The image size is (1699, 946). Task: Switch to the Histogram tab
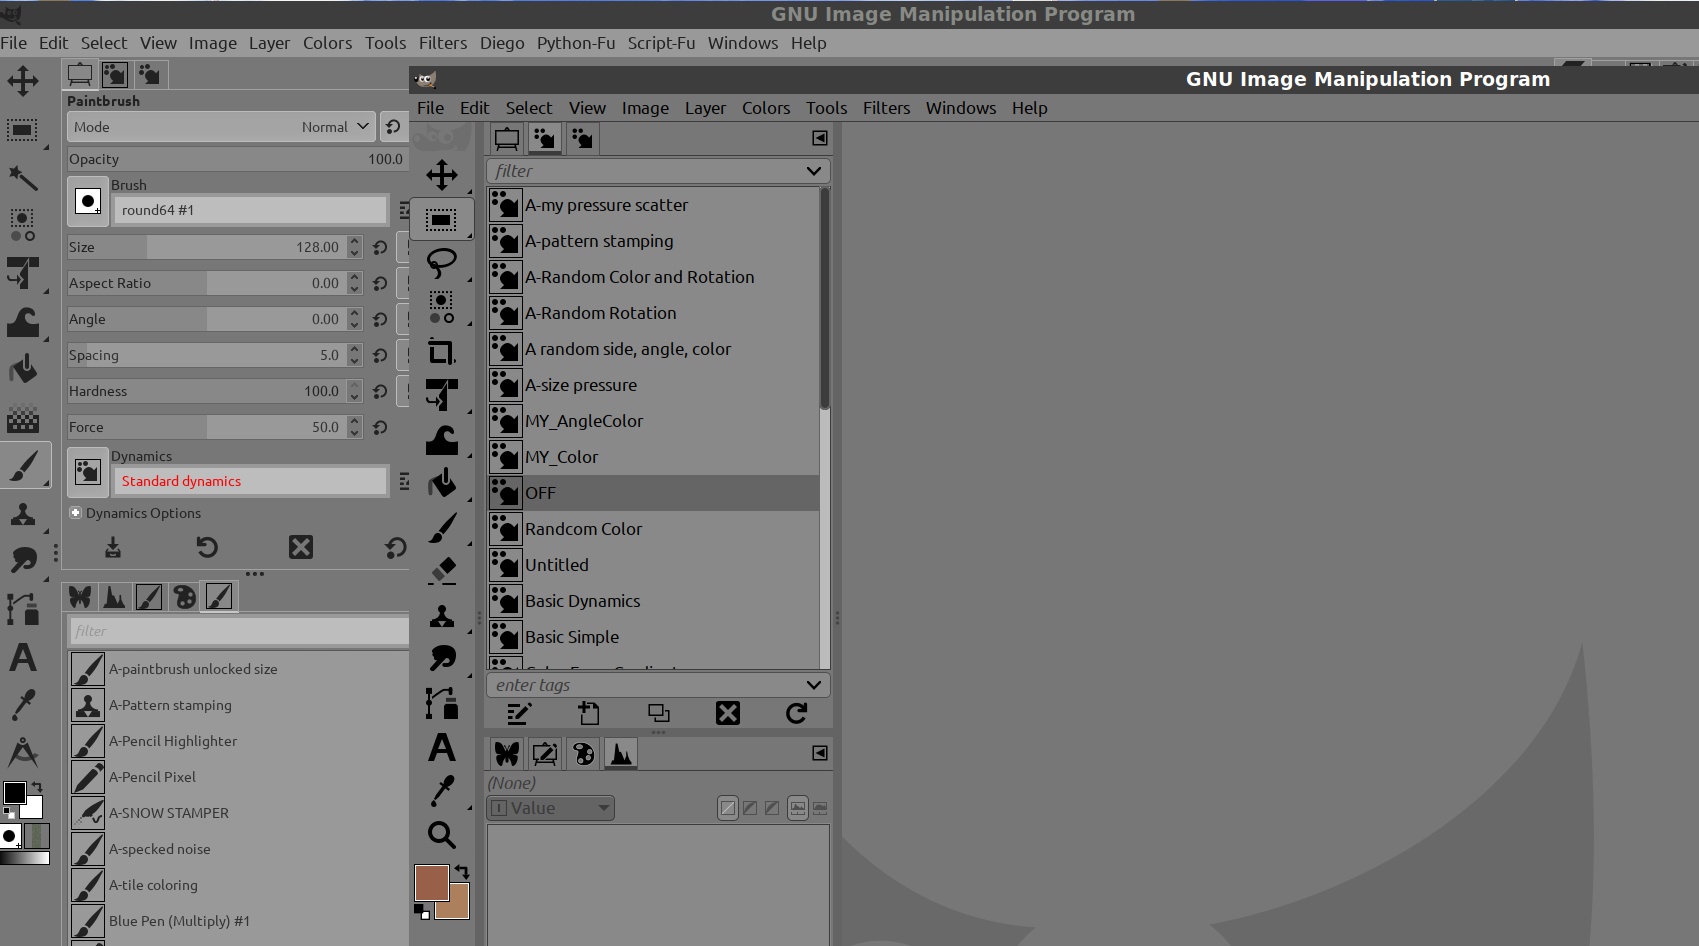(x=620, y=753)
